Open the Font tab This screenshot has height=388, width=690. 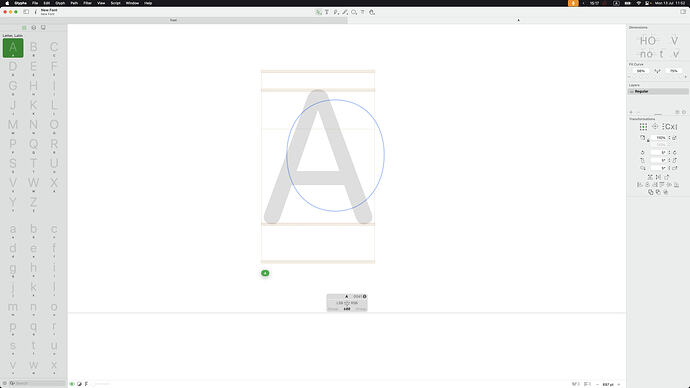click(173, 20)
